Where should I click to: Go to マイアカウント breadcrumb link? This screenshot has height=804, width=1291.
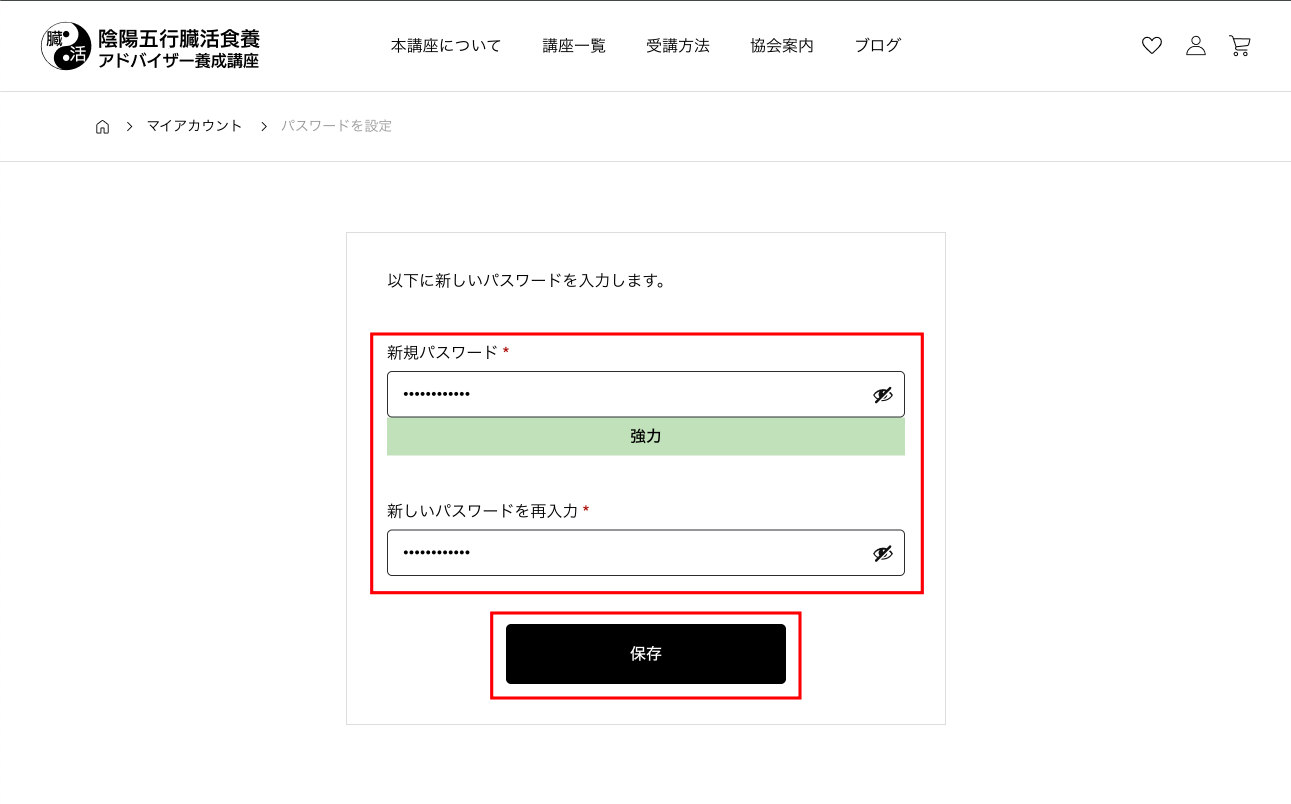pyautogui.click(x=195, y=126)
